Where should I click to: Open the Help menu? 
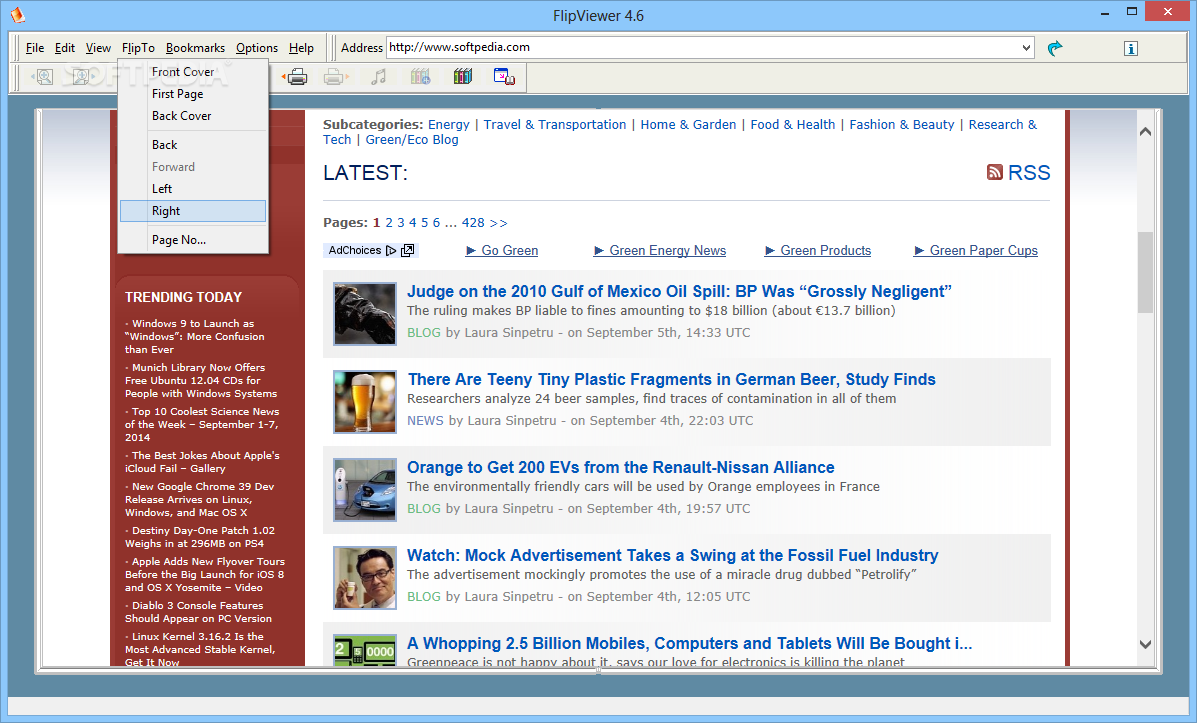click(301, 47)
